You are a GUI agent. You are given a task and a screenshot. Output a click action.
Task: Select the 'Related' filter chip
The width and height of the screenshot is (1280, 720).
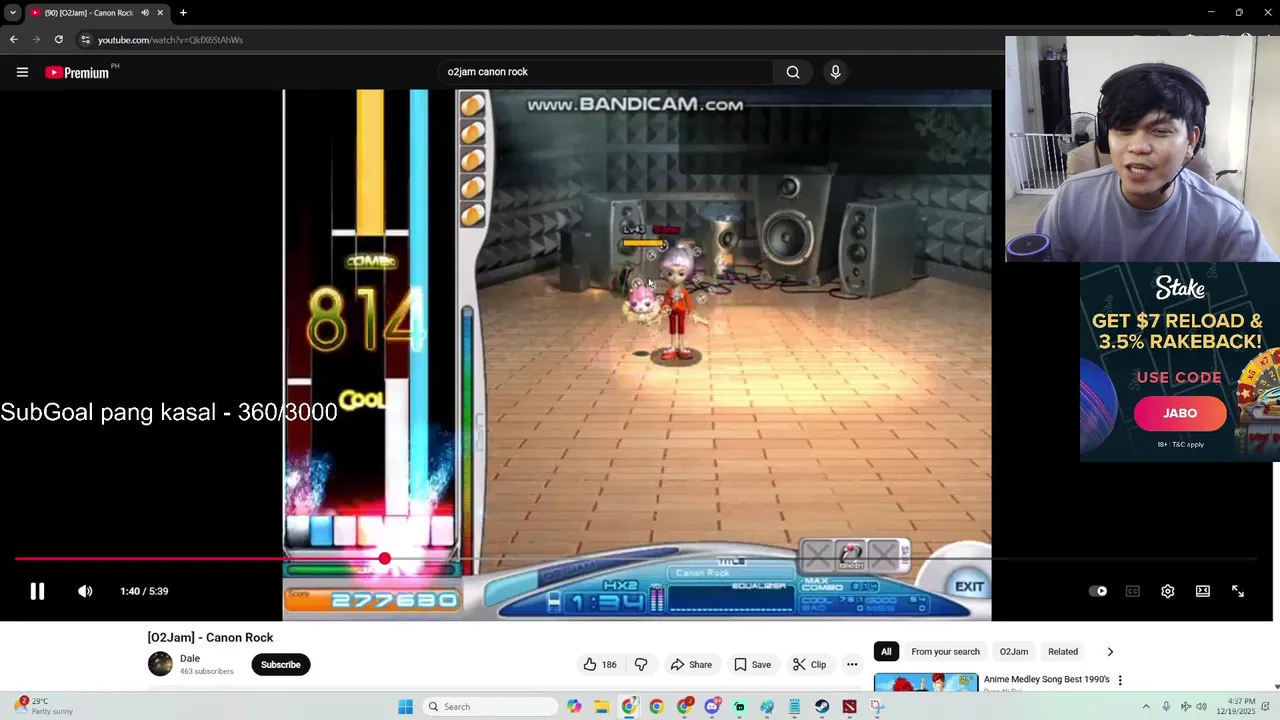[x=1063, y=652]
